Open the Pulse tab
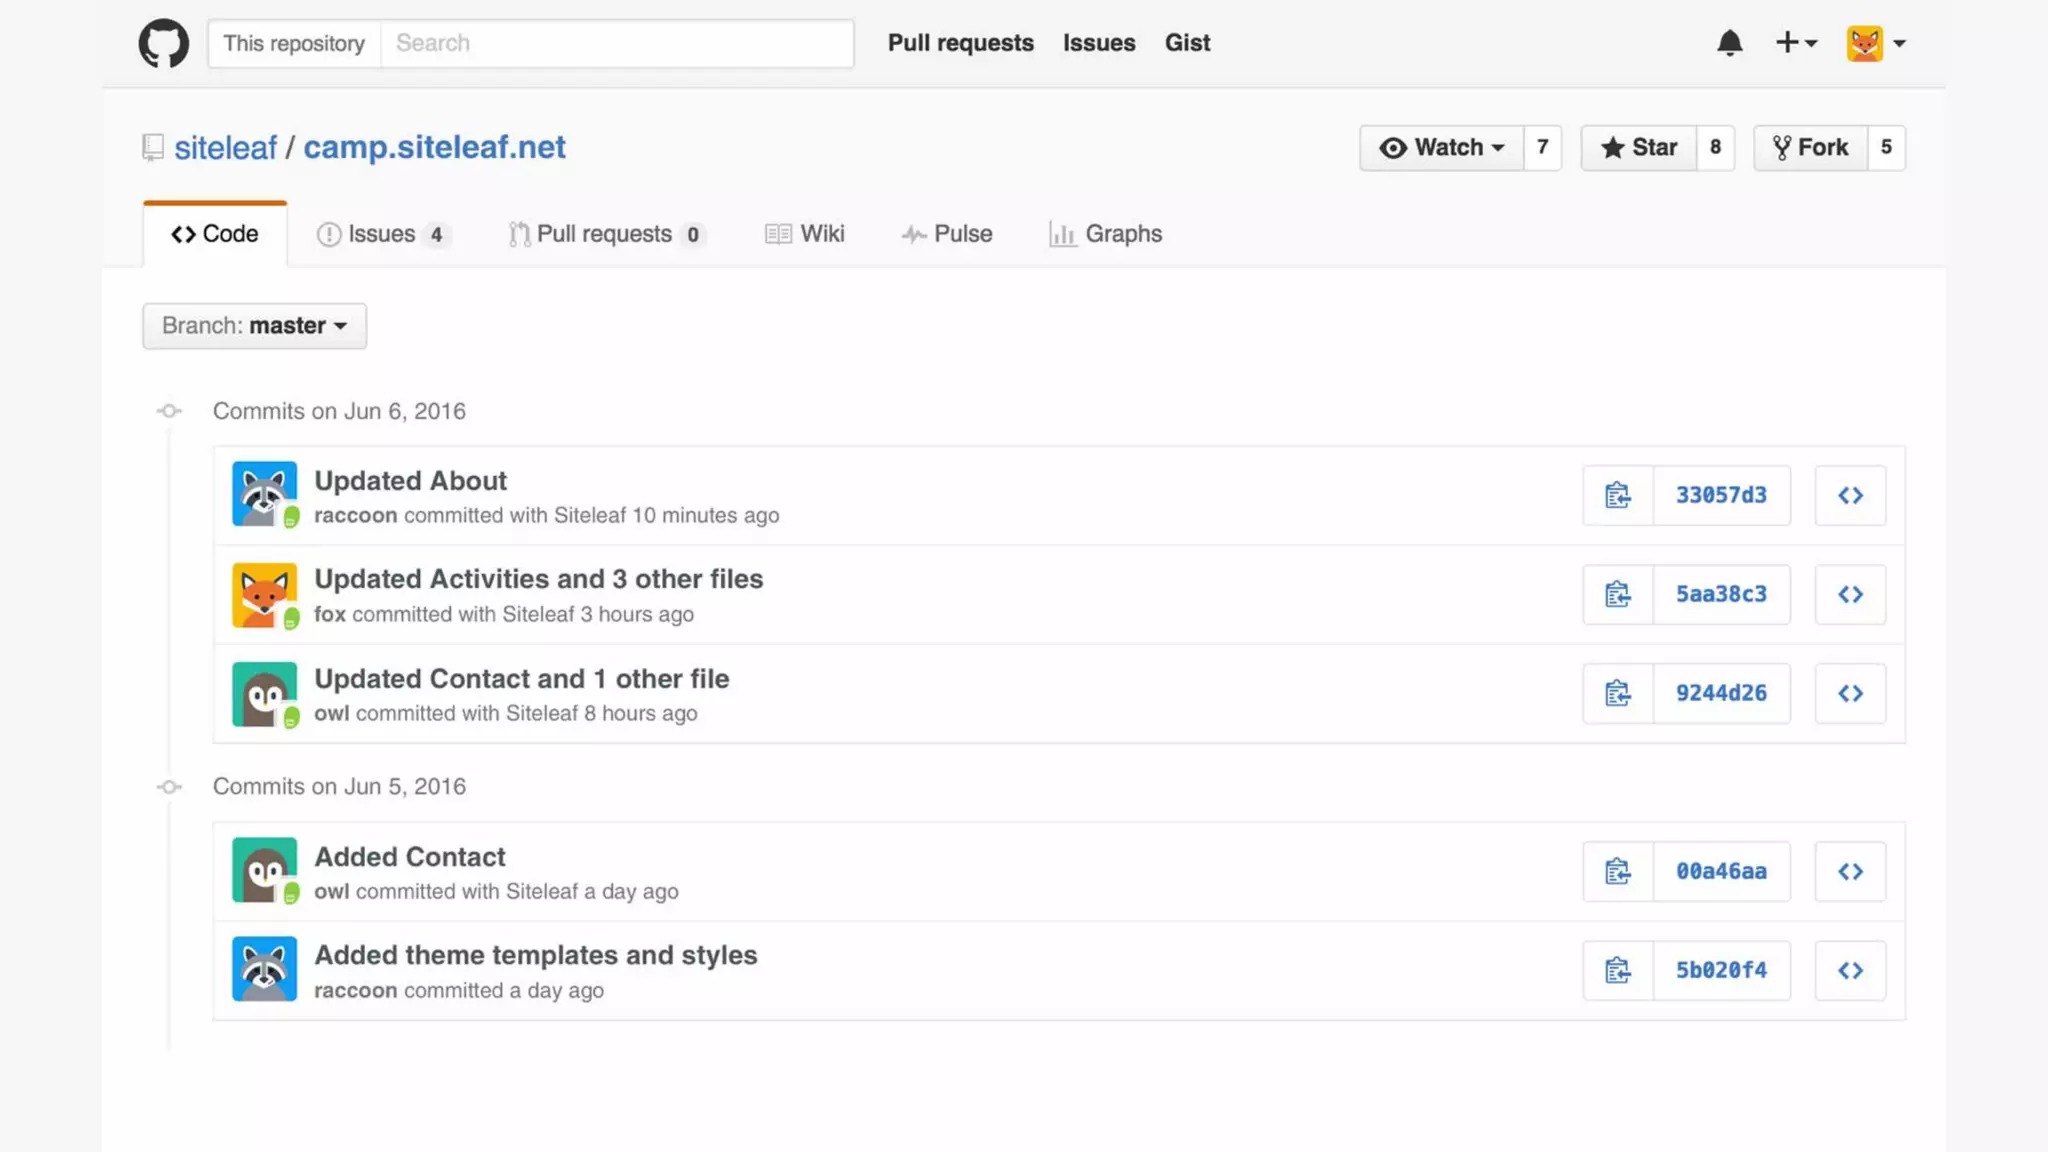 coord(947,234)
